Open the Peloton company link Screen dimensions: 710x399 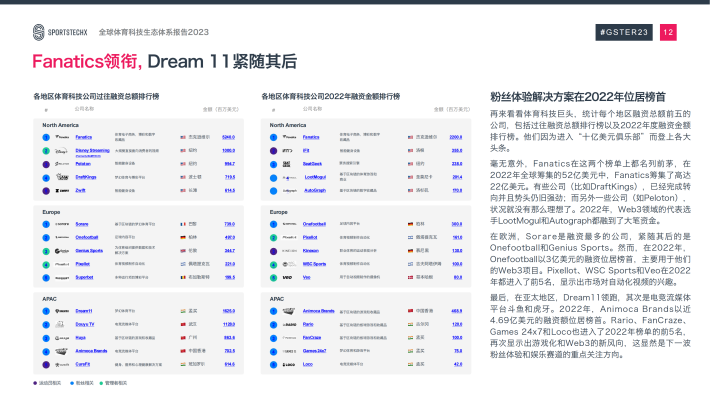click(83, 164)
